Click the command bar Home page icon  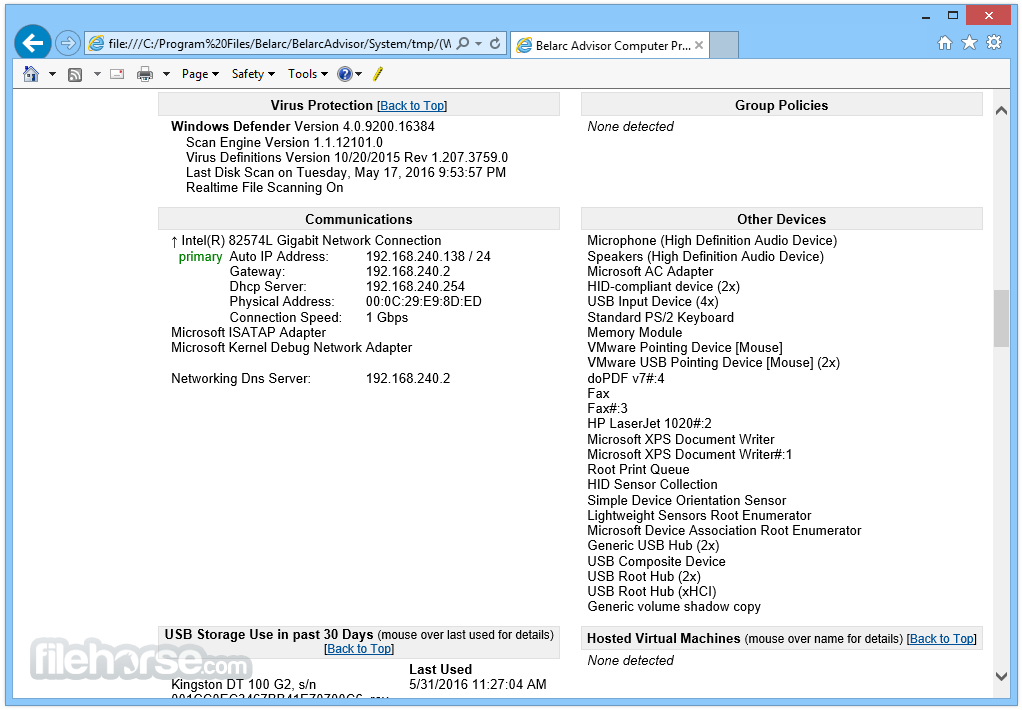(x=31, y=74)
